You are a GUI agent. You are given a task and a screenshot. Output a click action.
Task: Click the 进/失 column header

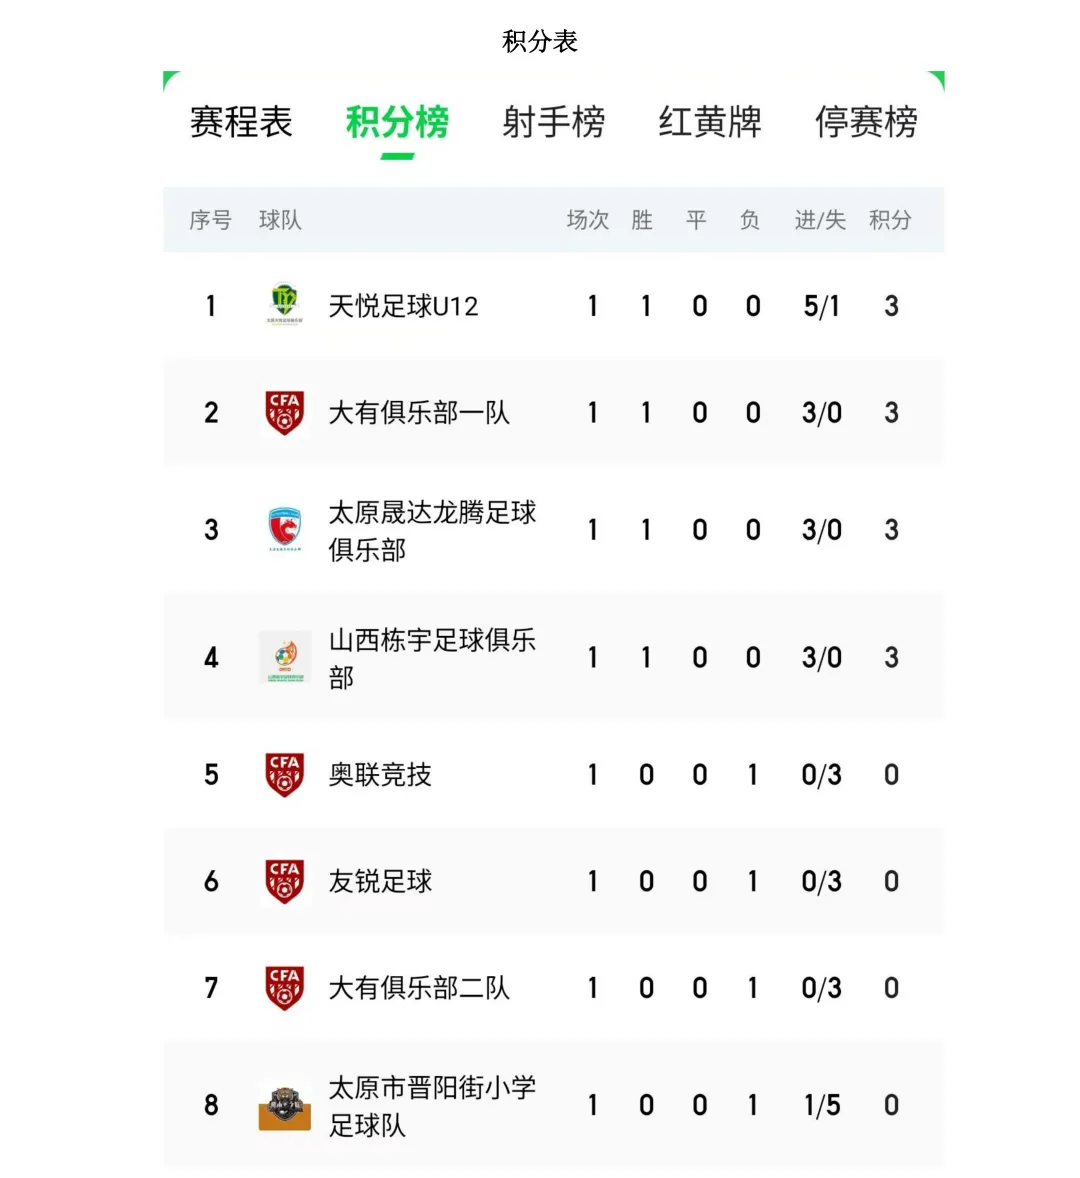820,220
